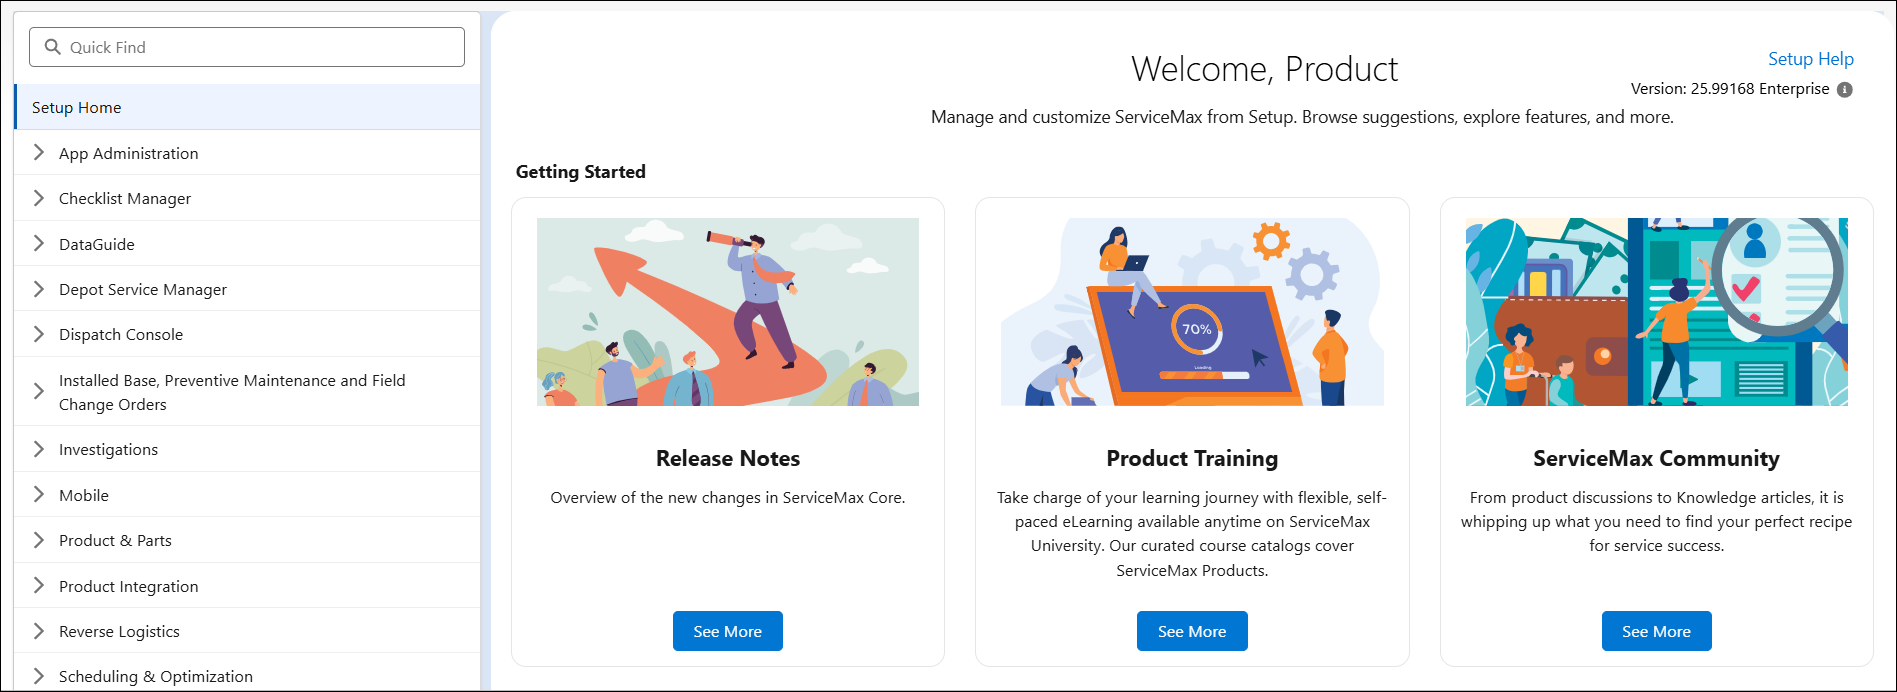1897x692 pixels.
Task: Click the version info icon
Action: (x=1845, y=89)
